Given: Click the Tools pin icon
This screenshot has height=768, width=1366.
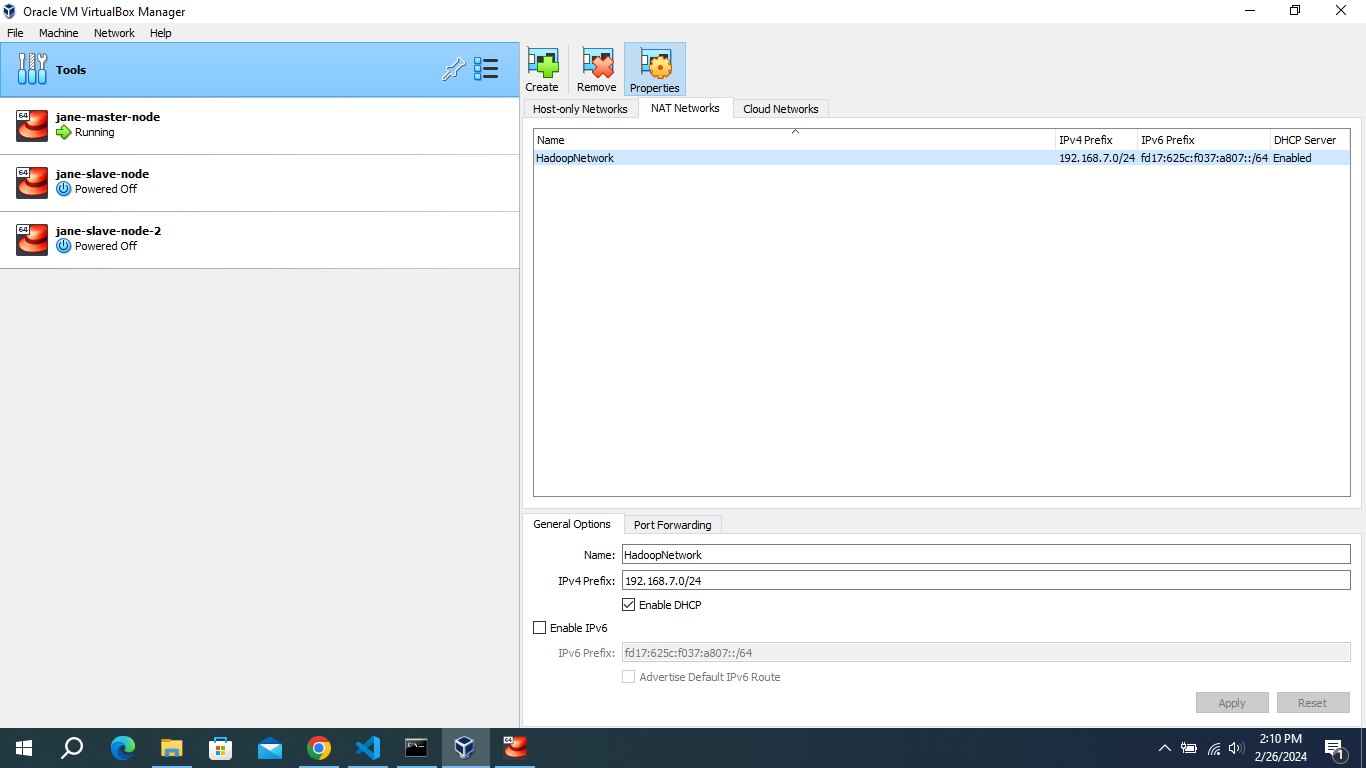Looking at the screenshot, I should [453, 69].
